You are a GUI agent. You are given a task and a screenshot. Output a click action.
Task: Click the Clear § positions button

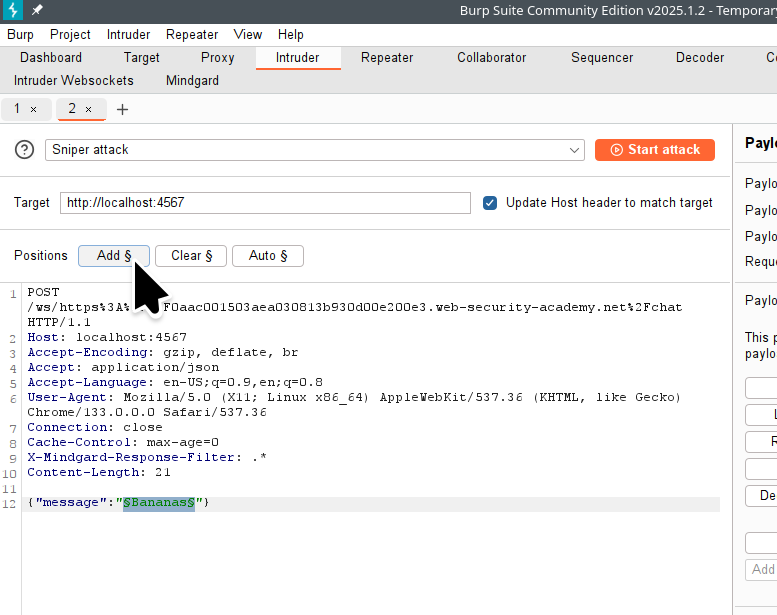(191, 256)
